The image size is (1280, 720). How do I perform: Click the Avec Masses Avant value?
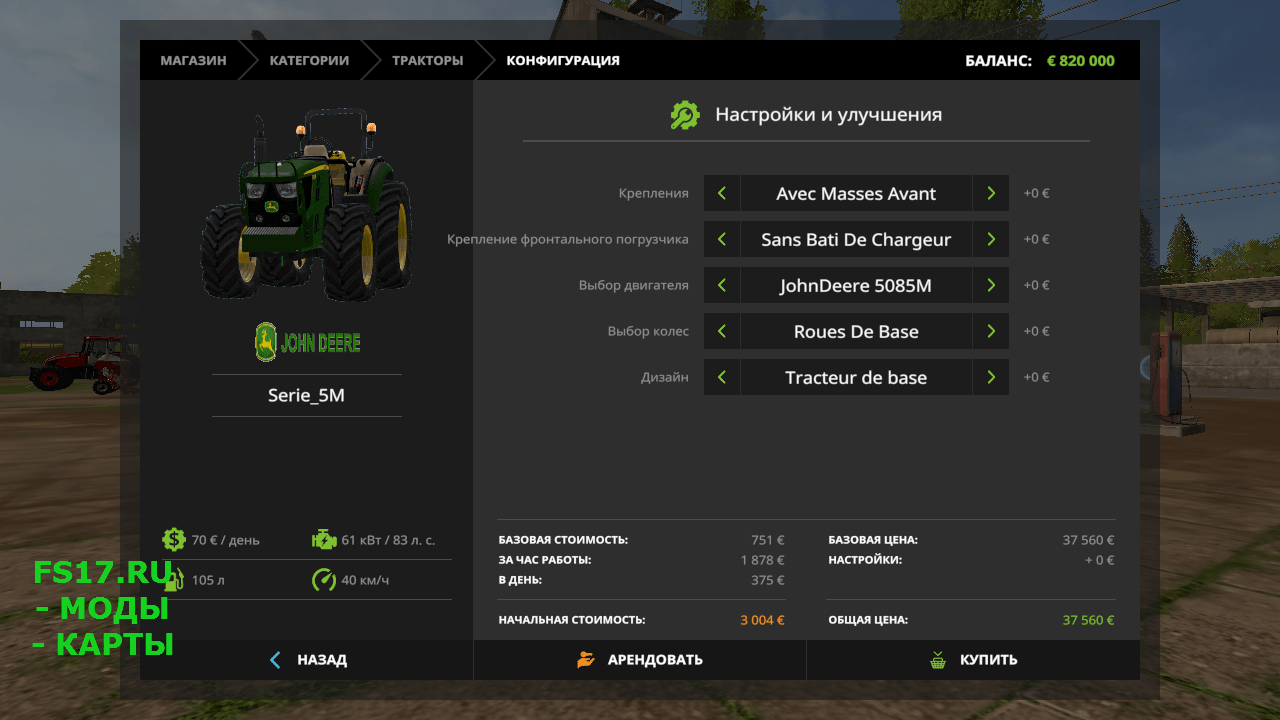[x=856, y=193]
